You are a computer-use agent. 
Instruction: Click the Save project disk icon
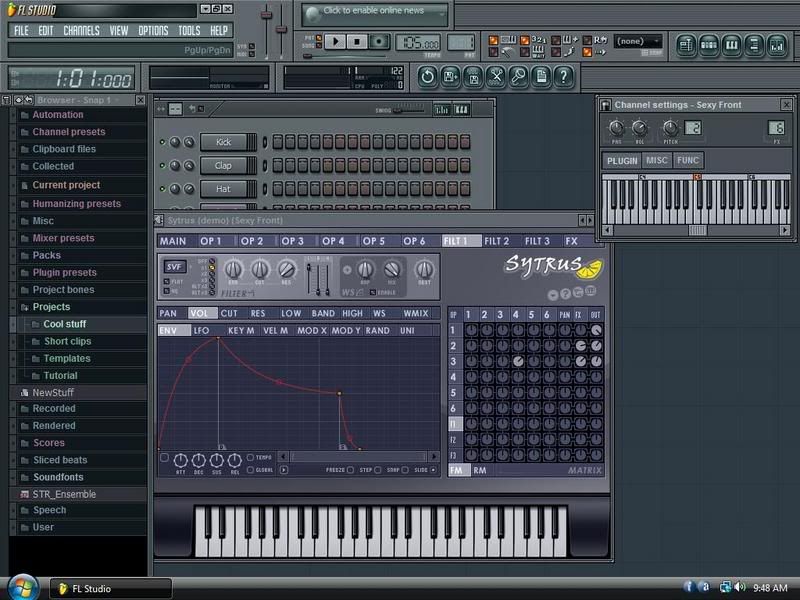coord(473,77)
